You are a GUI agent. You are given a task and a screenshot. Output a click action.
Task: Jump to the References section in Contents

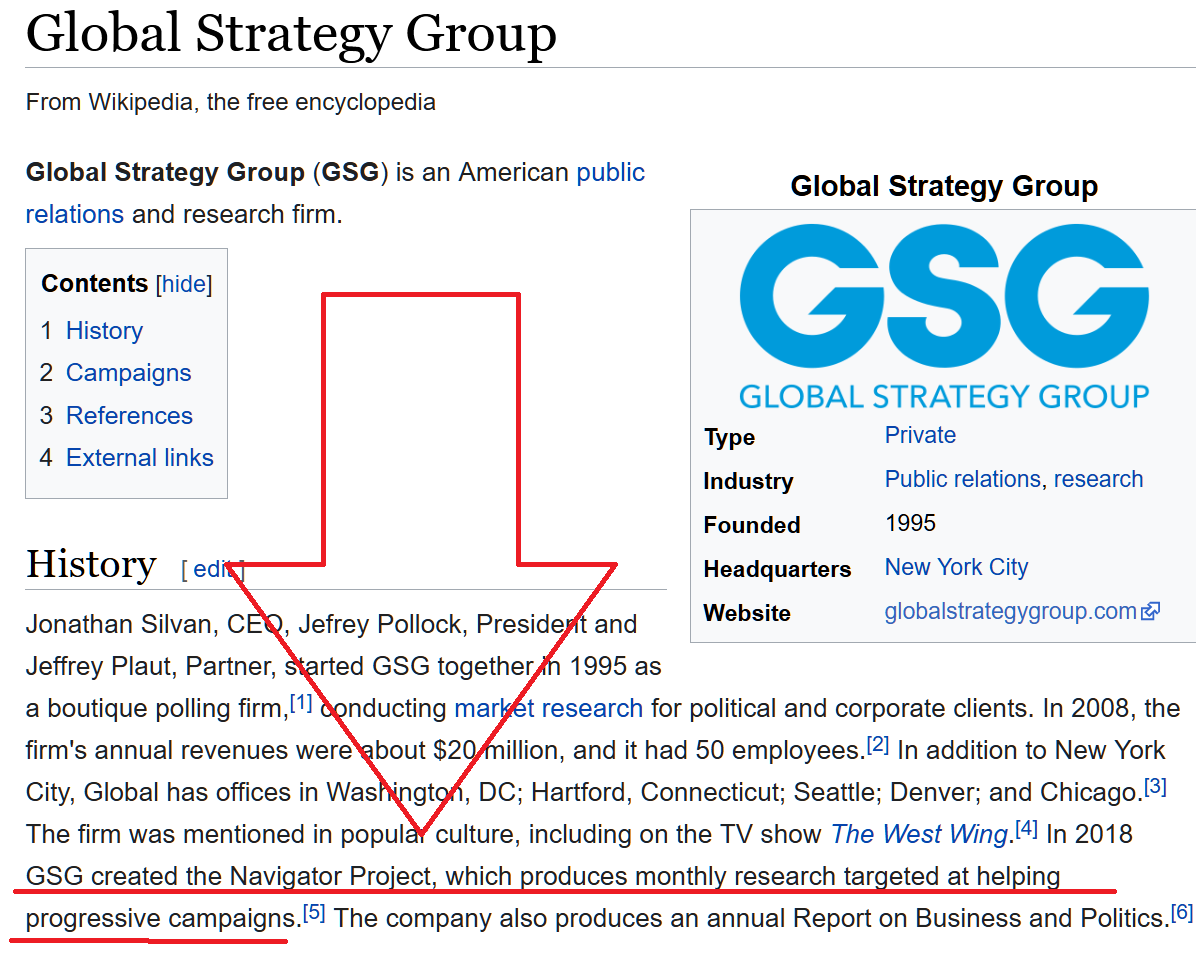130,416
